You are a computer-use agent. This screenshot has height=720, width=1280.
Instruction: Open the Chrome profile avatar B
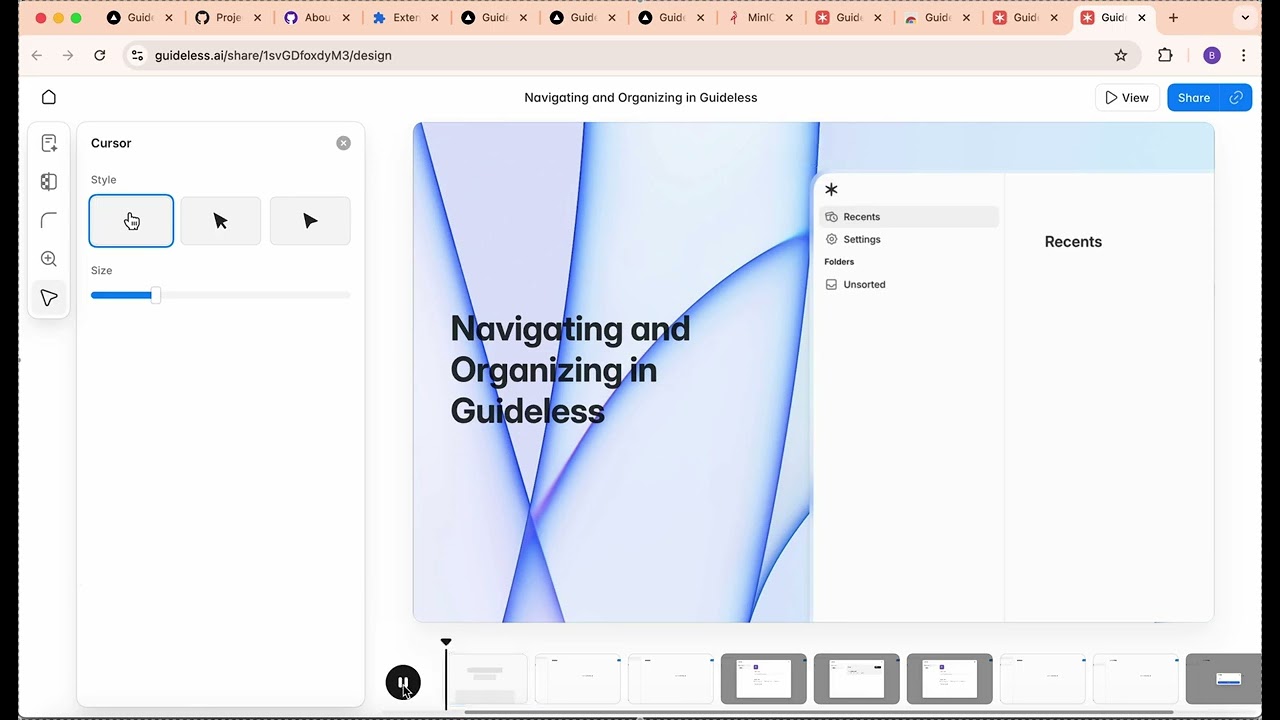[1212, 55]
